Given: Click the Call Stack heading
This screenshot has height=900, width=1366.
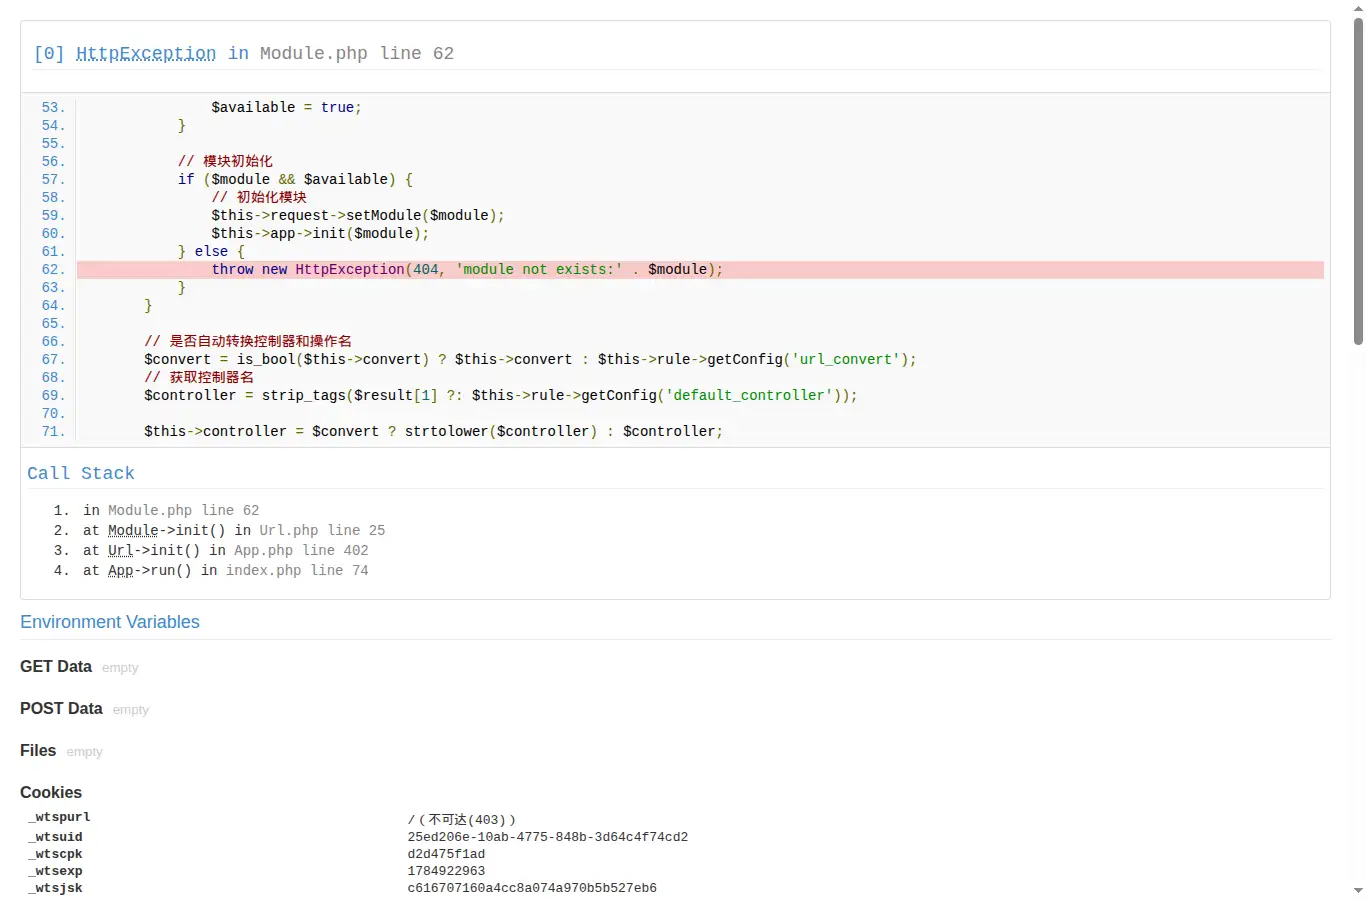Looking at the screenshot, I should [81, 473].
